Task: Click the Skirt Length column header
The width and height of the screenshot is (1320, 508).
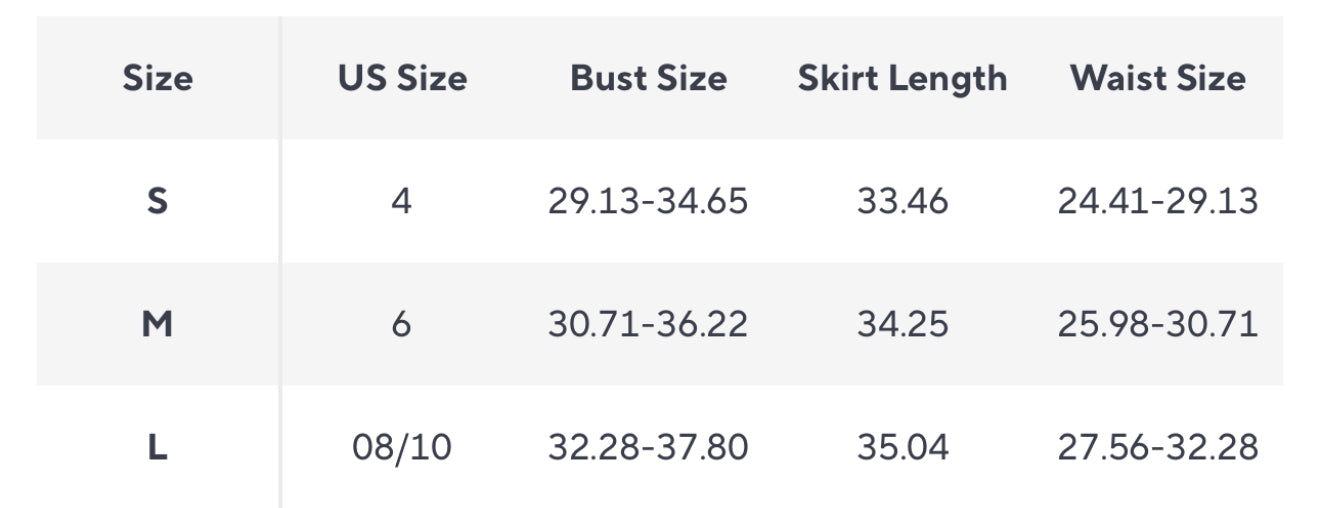Action: tap(902, 78)
